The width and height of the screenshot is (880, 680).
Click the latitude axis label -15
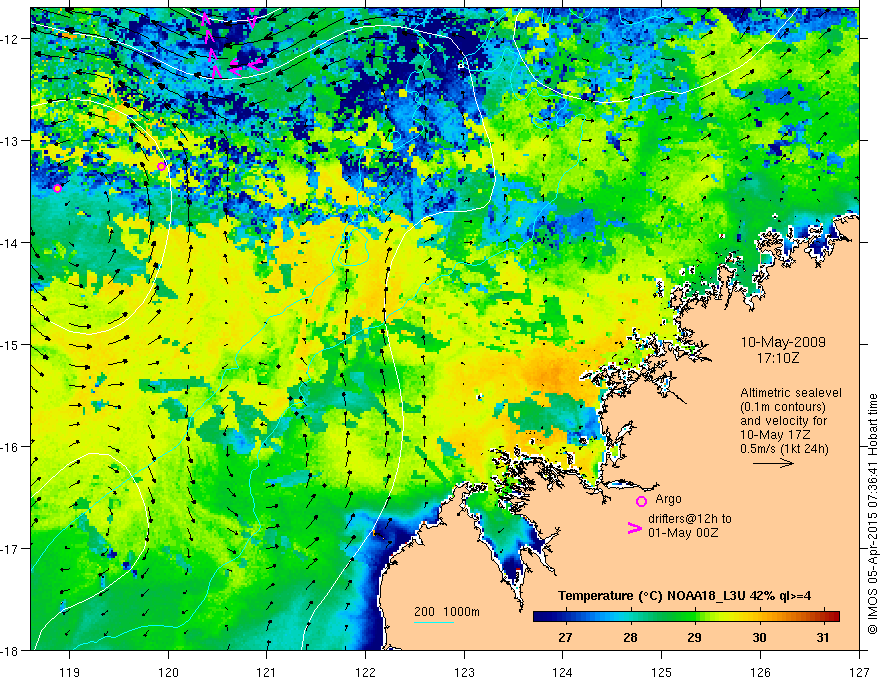tap(10, 344)
